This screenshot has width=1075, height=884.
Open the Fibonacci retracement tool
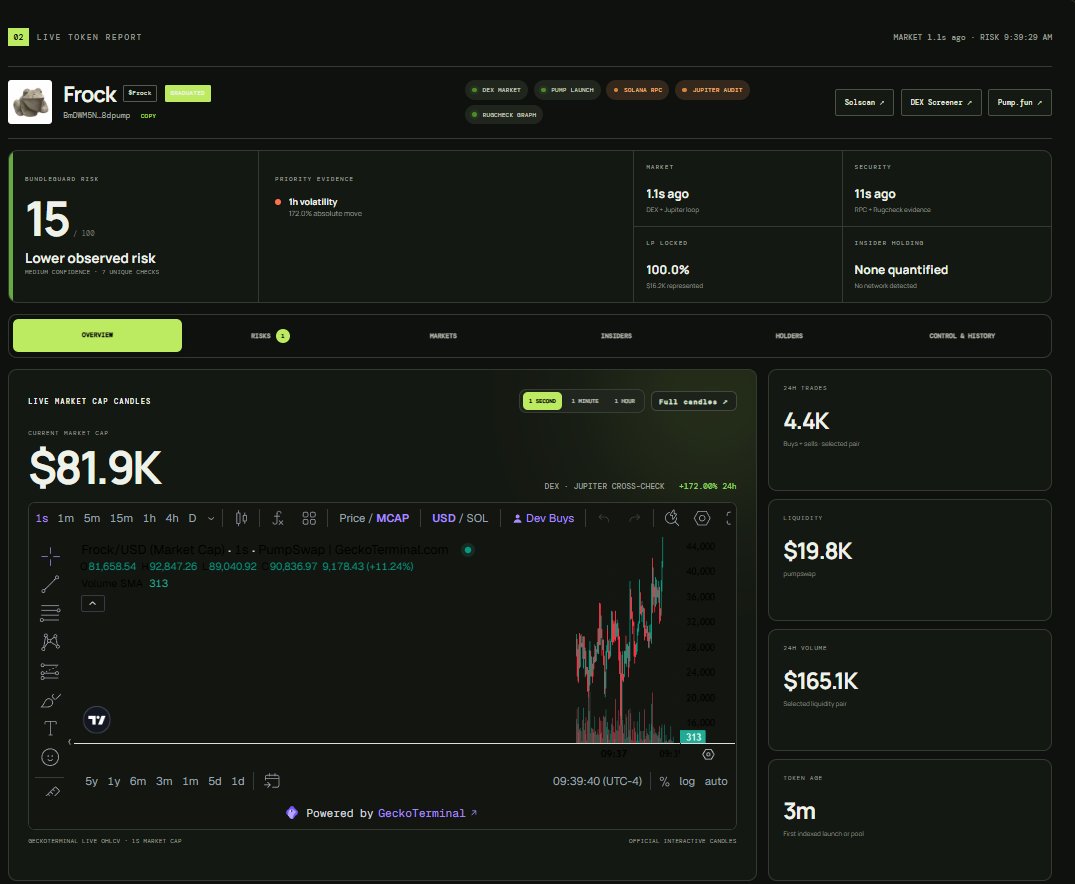click(50, 612)
